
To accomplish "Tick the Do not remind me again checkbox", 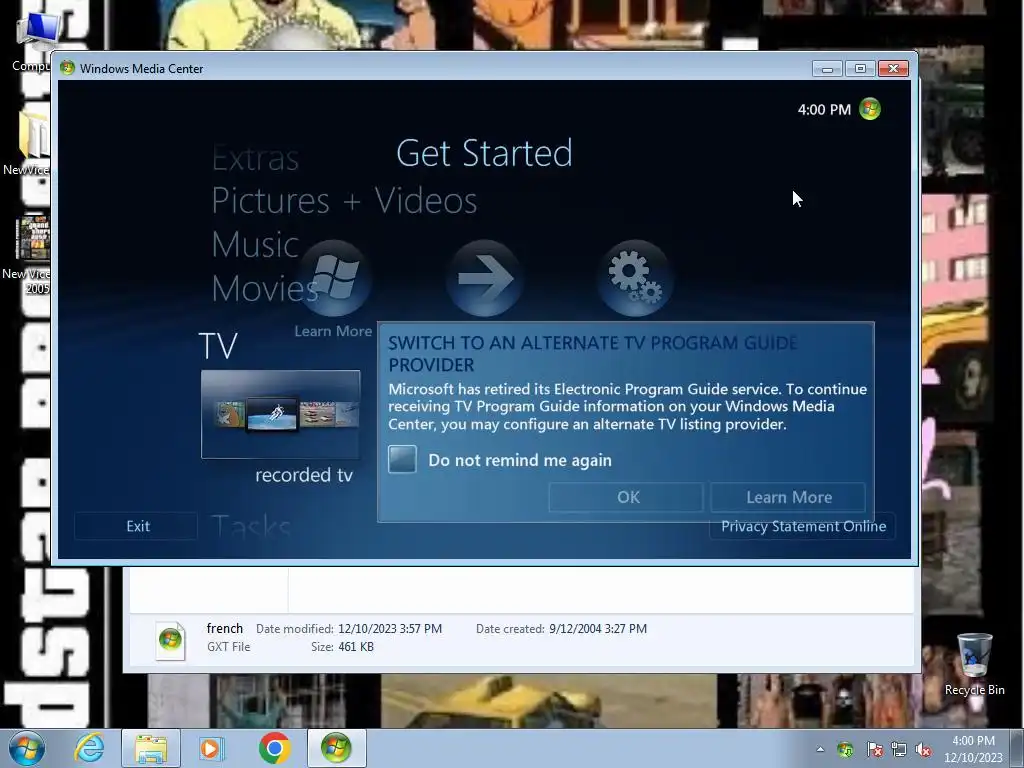I will [x=402, y=459].
